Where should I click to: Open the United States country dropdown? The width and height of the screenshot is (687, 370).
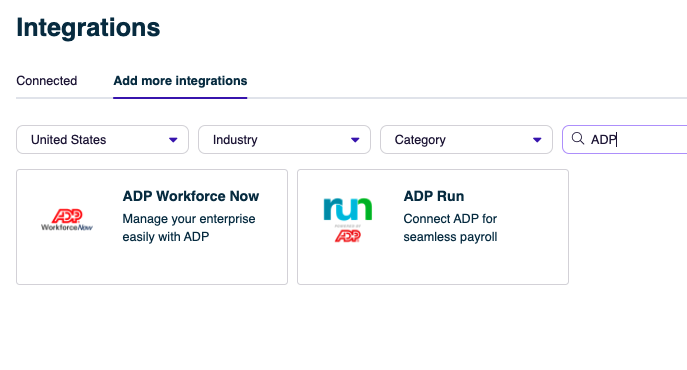click(x=103, y=140)
